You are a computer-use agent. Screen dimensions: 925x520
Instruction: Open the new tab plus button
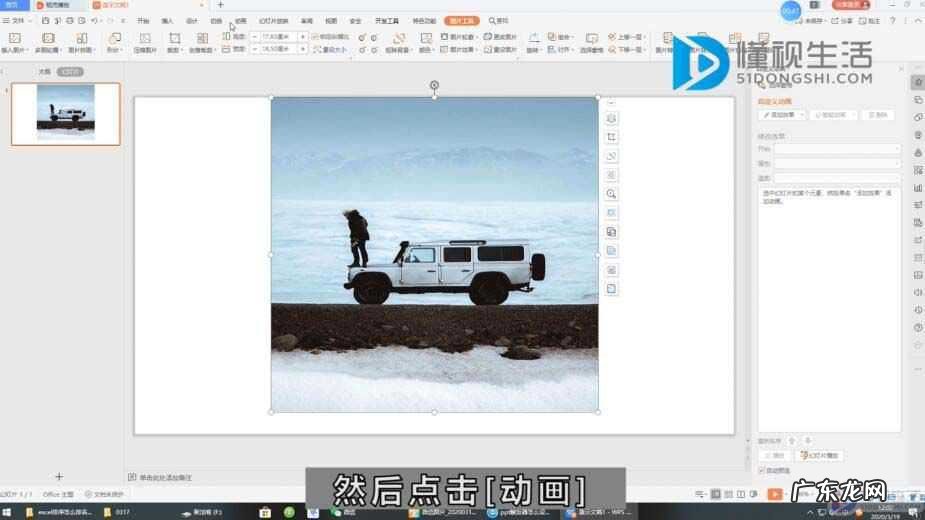[221, 5]
